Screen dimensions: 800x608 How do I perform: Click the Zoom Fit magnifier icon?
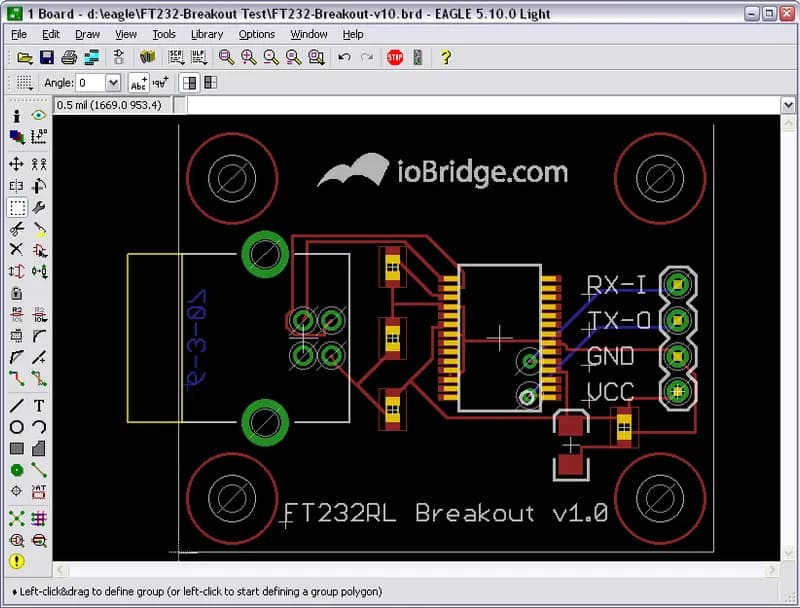point(224,57)
